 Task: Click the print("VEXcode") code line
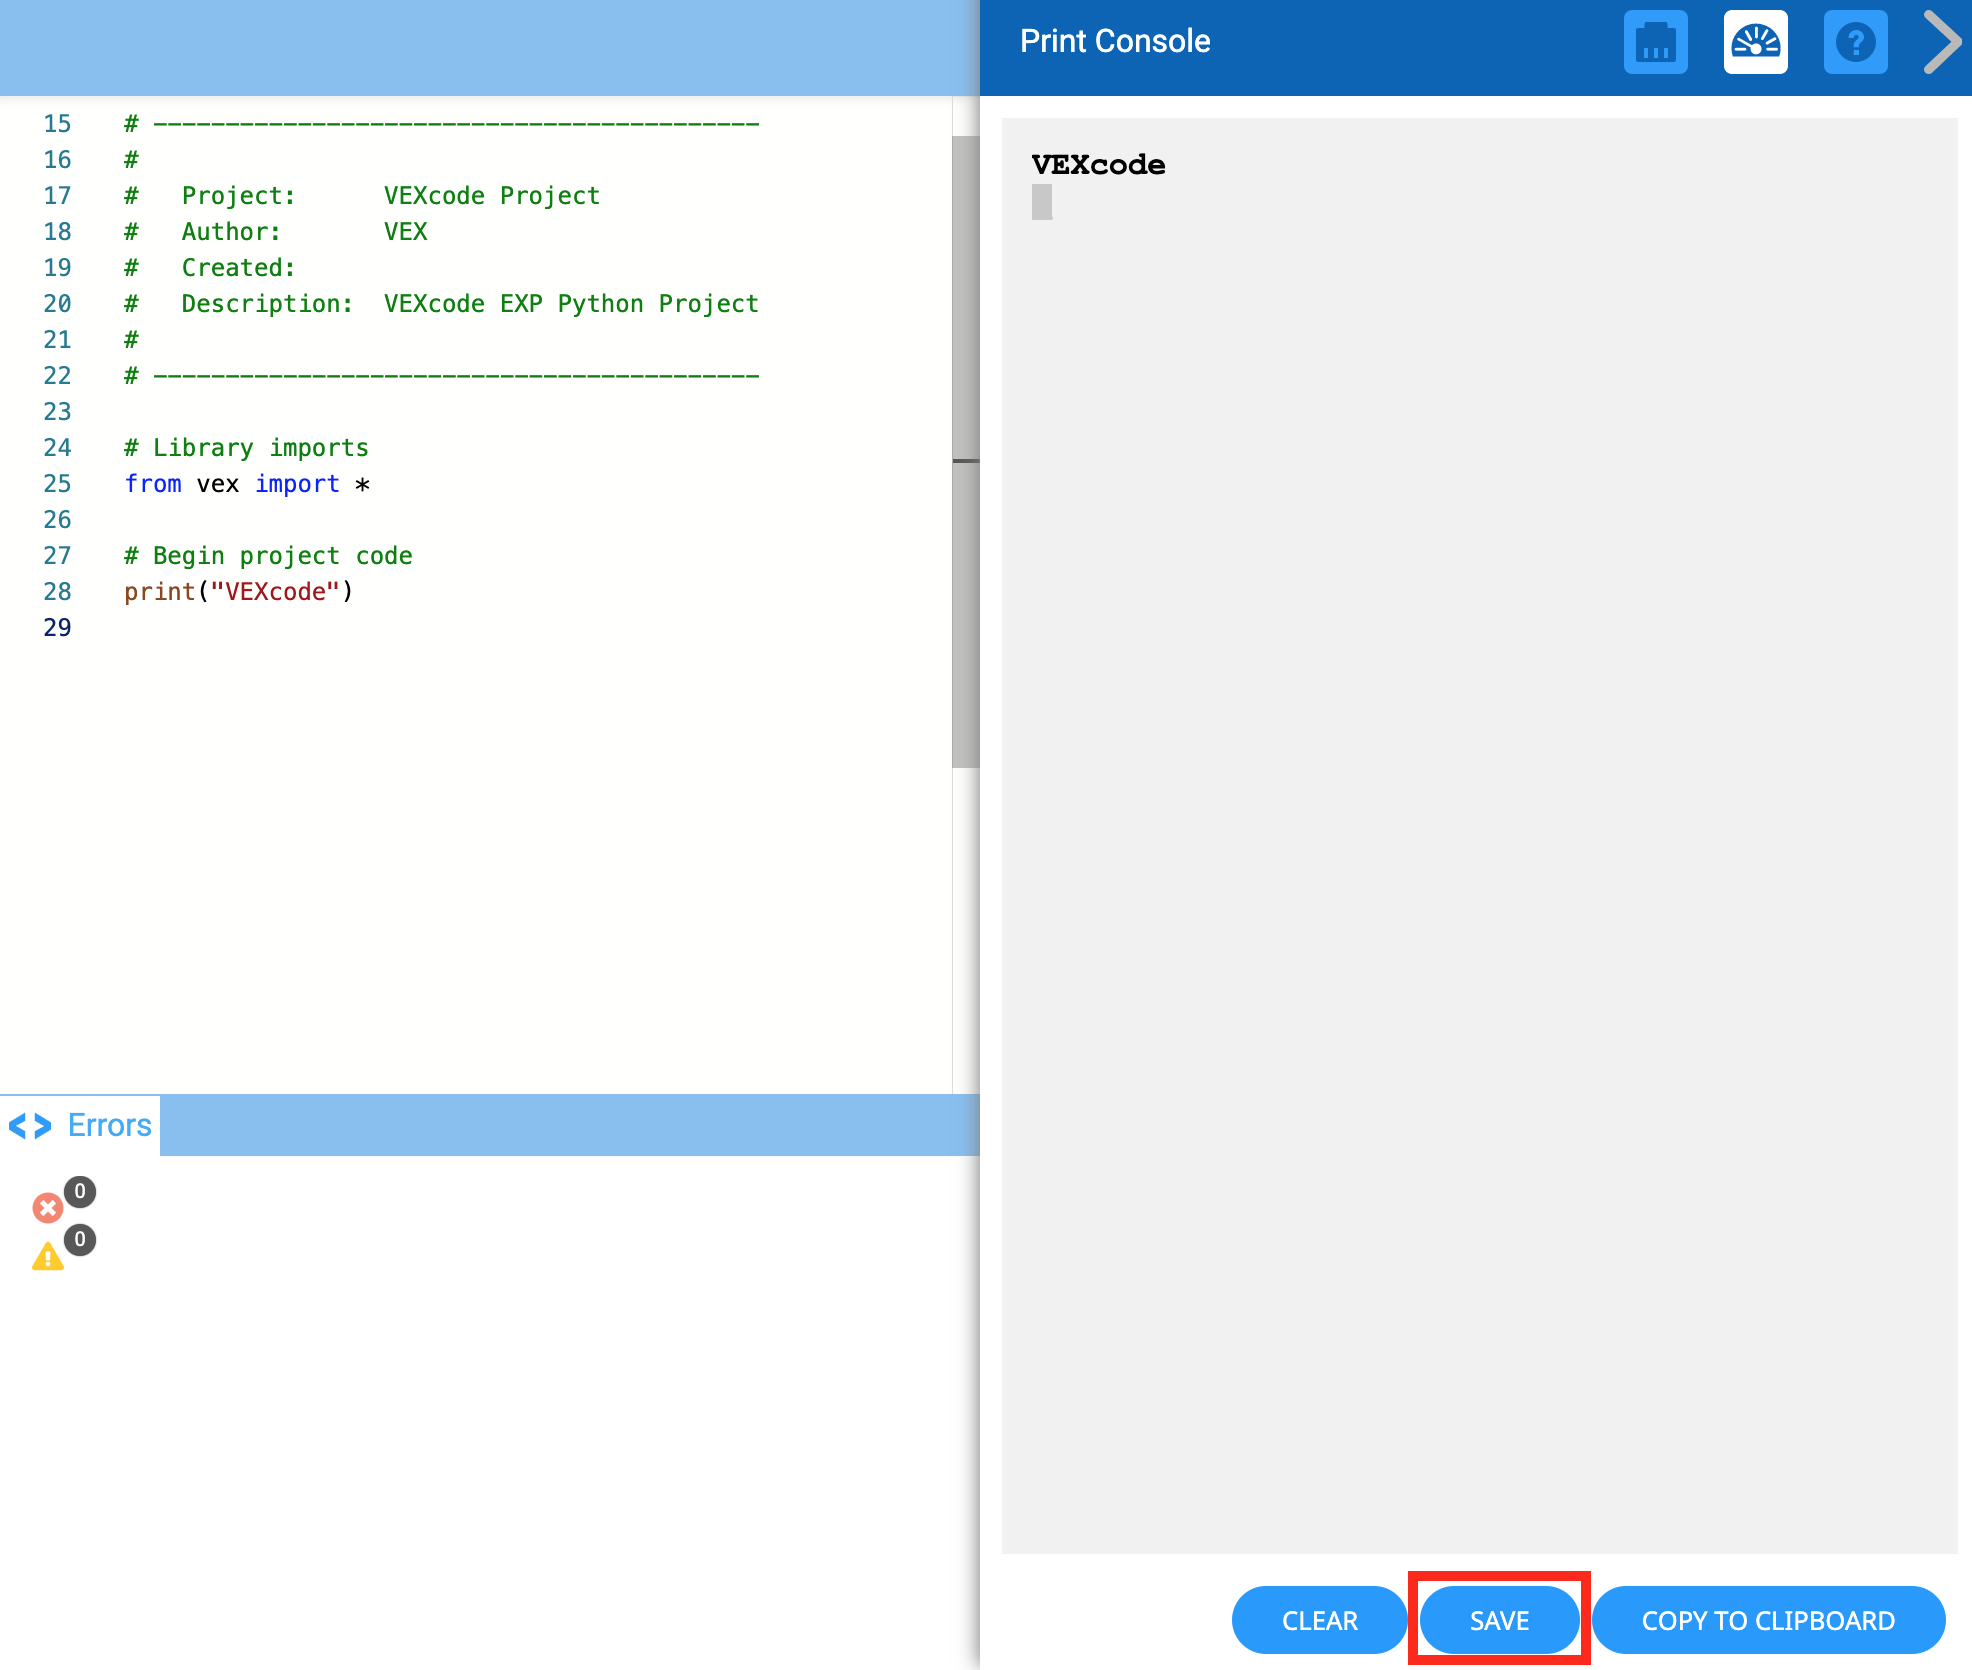[238, 592]
